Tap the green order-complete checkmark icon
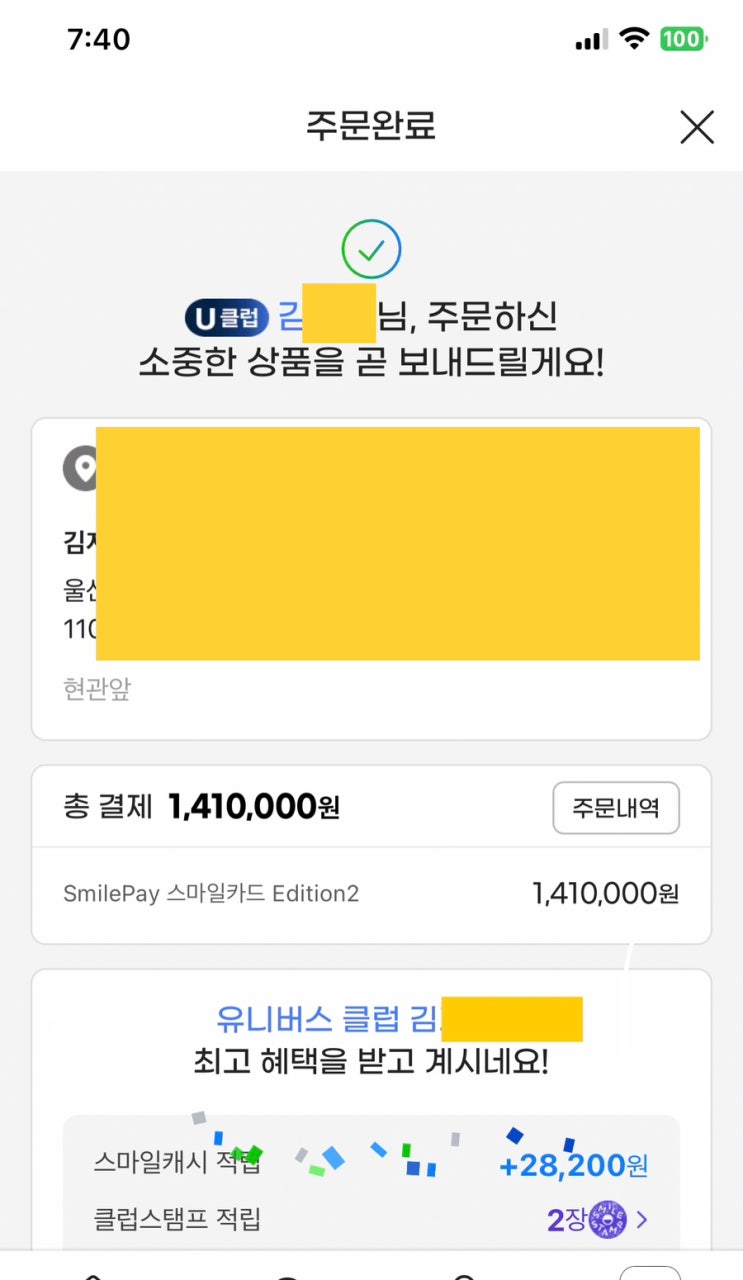The image size is (743, 1280). (371, 249)
